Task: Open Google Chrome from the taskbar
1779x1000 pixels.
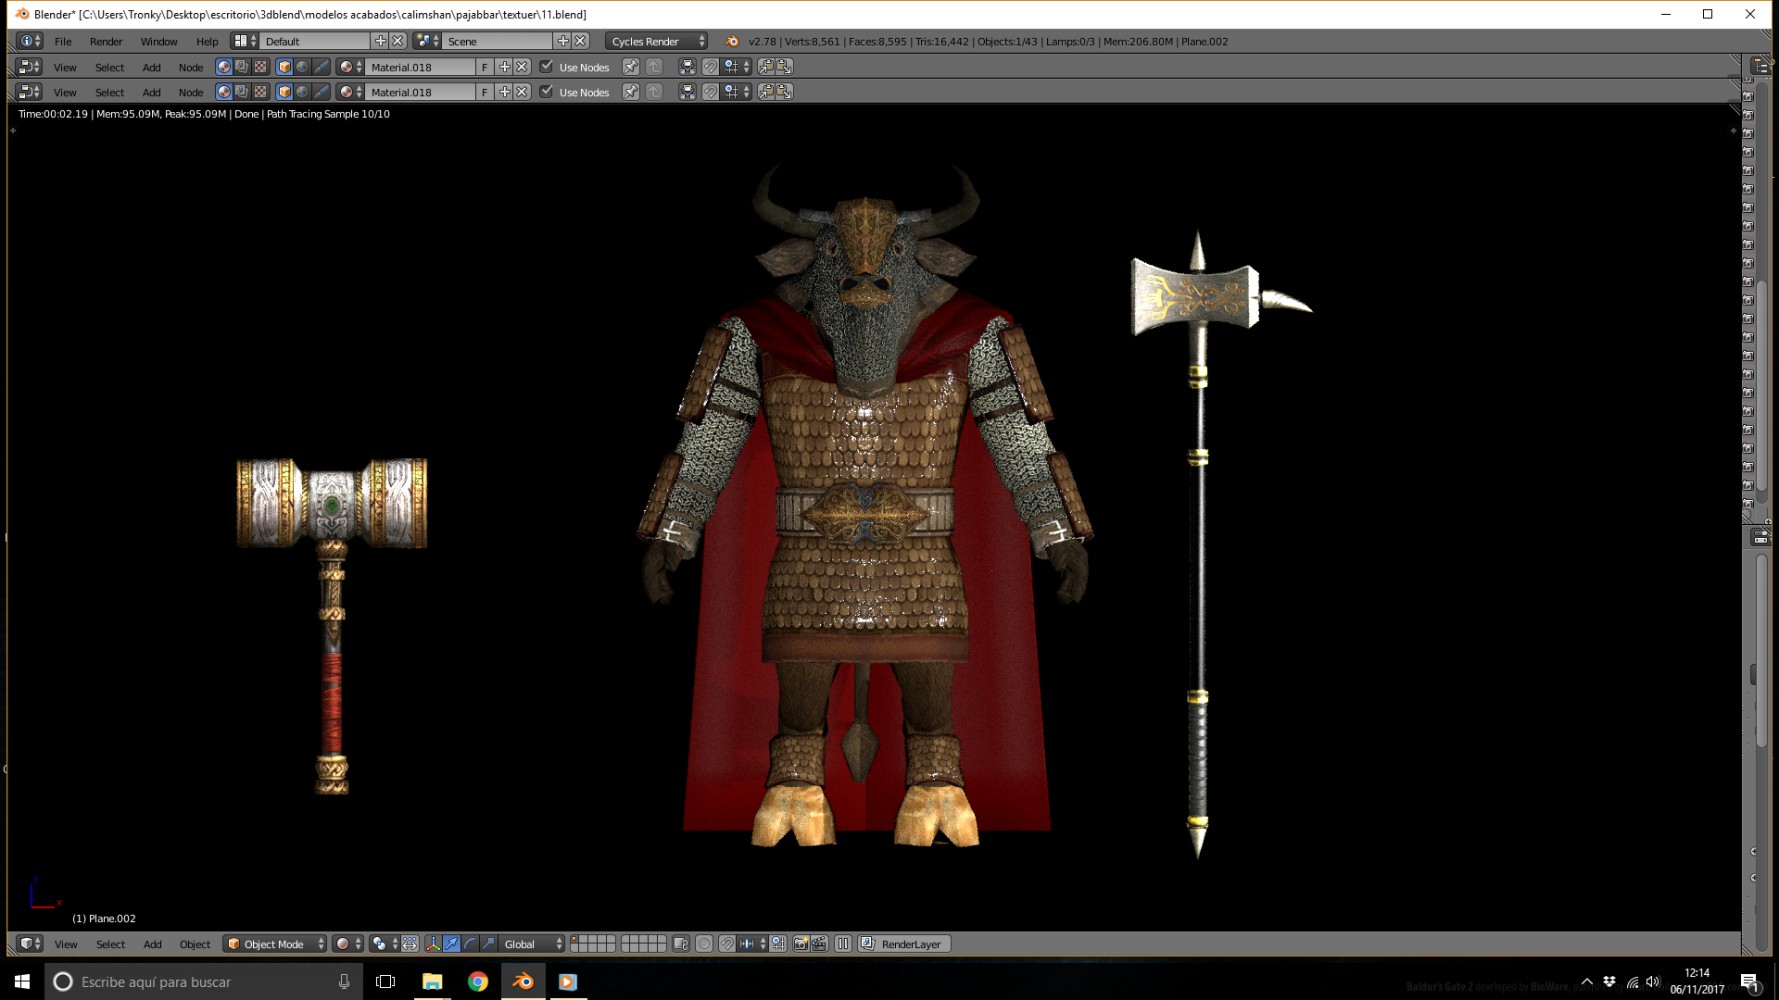Action: point(477,982)
